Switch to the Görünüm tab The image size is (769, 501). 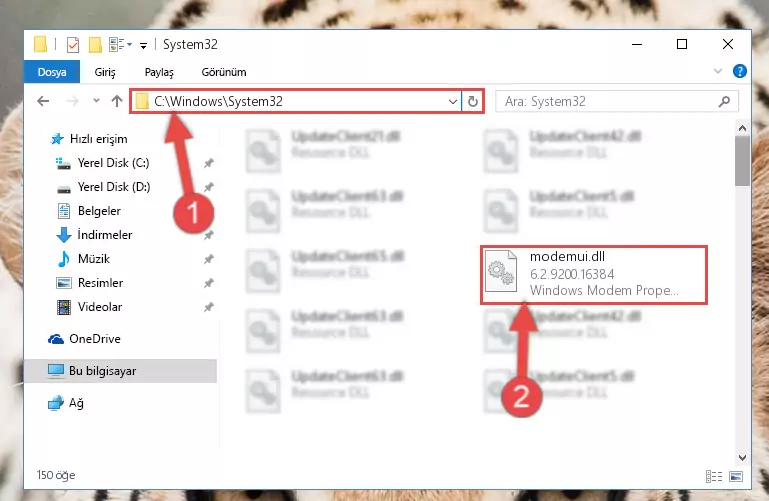(x=224, y=72)
